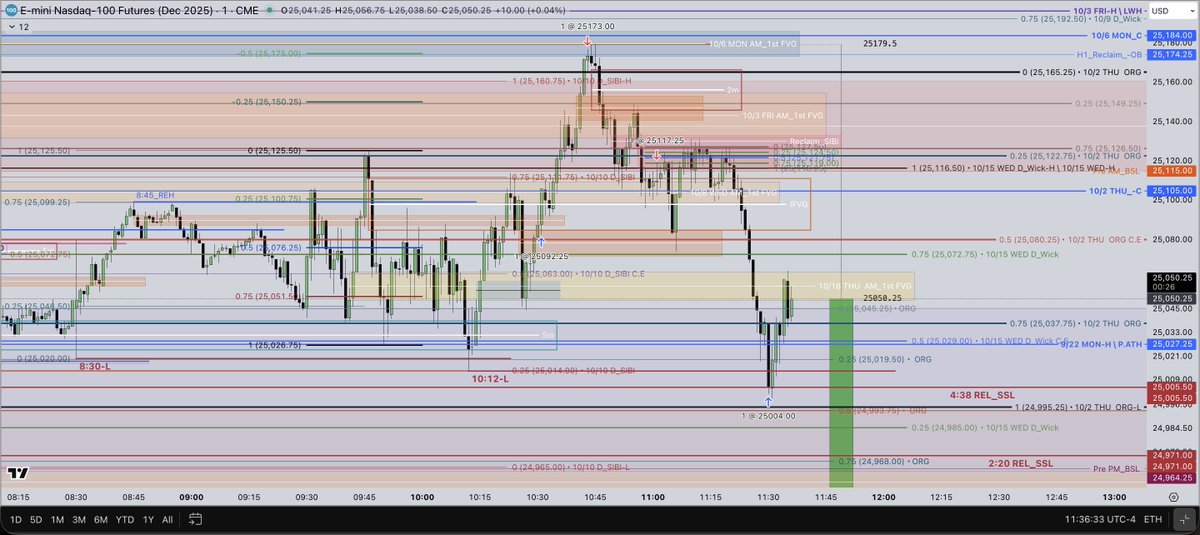Viewport: 1200px width, 535px height.
Task: Click the 10:00 time axis label
Action: (x=422, y=496)
